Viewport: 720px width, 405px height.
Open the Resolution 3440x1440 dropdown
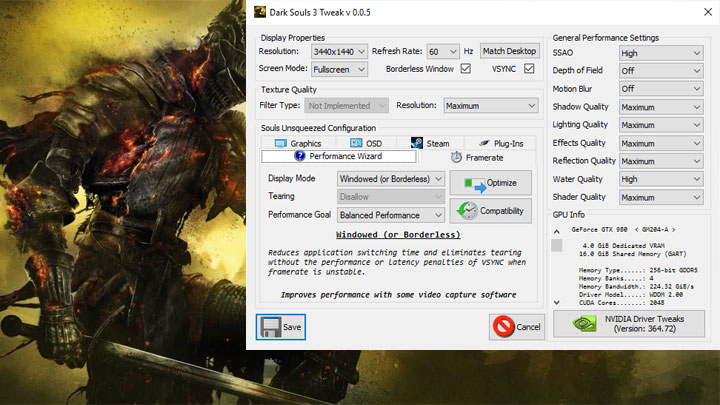pos(331,51)
